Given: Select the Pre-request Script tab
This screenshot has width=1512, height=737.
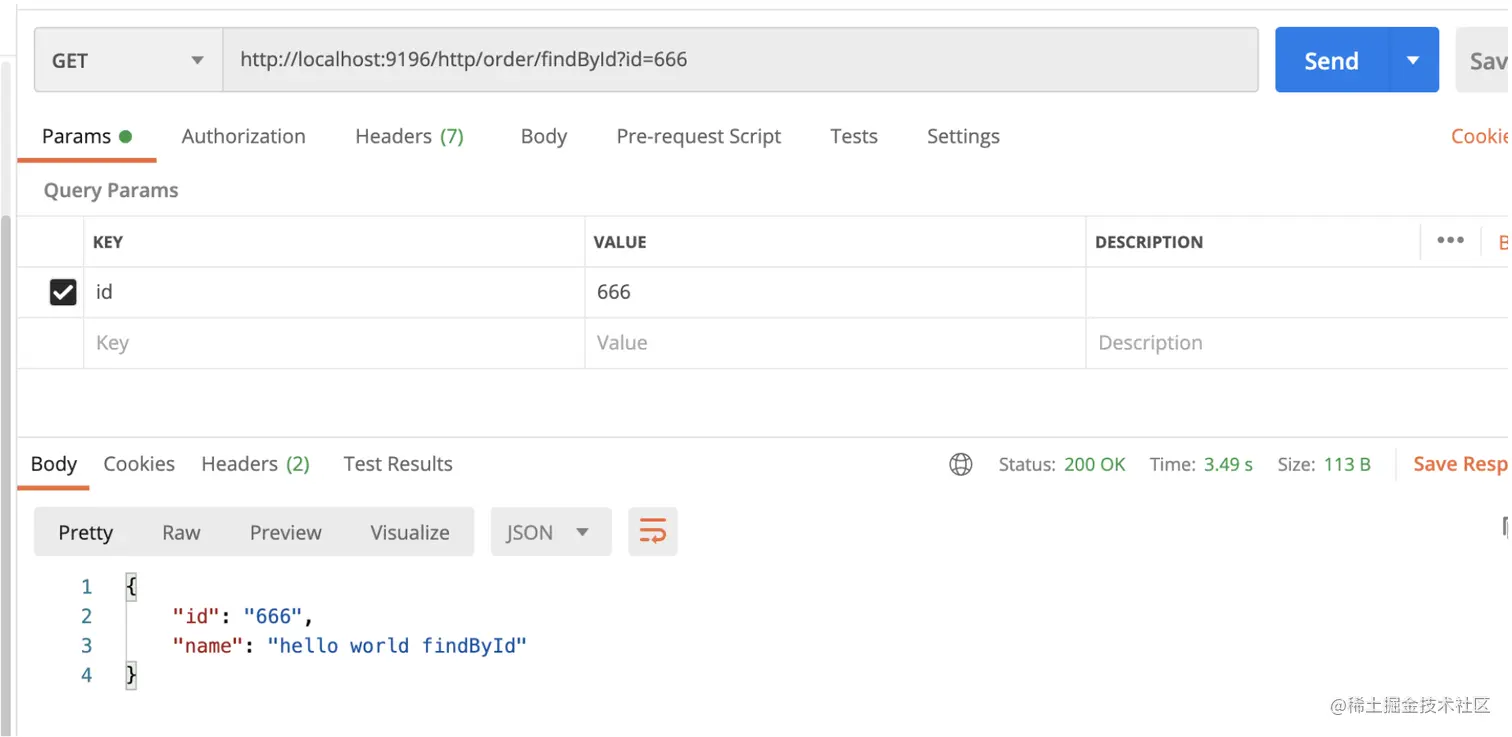Looking at the screenshot, I should (698, 136).
